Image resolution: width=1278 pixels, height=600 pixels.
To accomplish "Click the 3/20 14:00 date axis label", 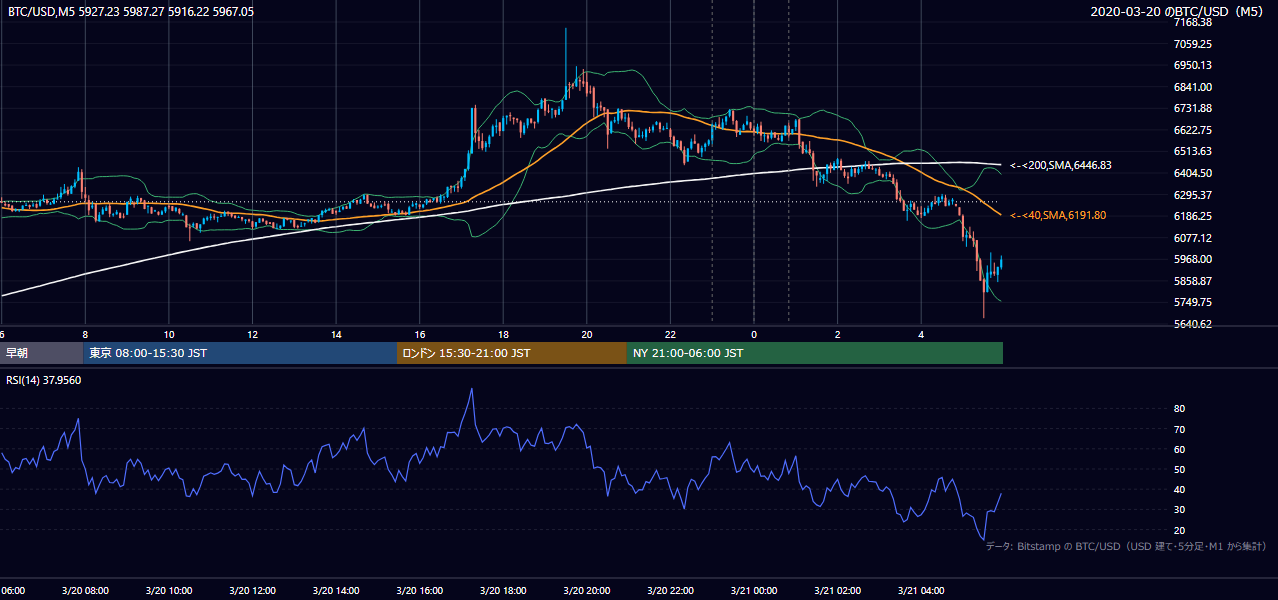I will (x=335, y=591).
